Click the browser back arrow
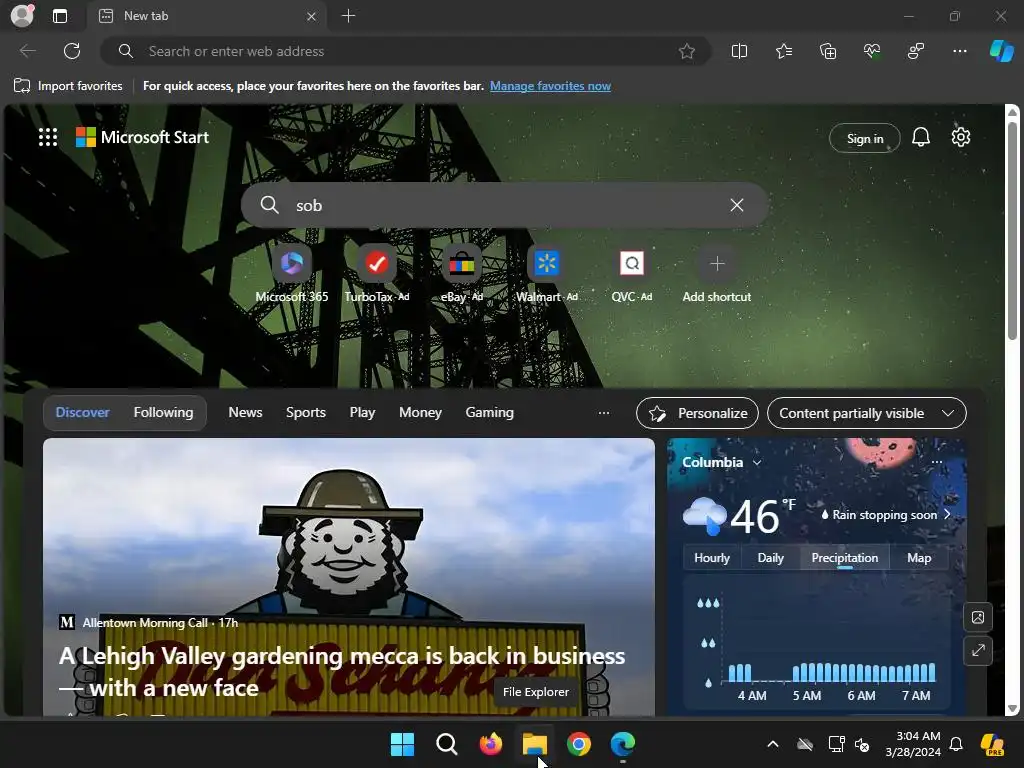 27,51
